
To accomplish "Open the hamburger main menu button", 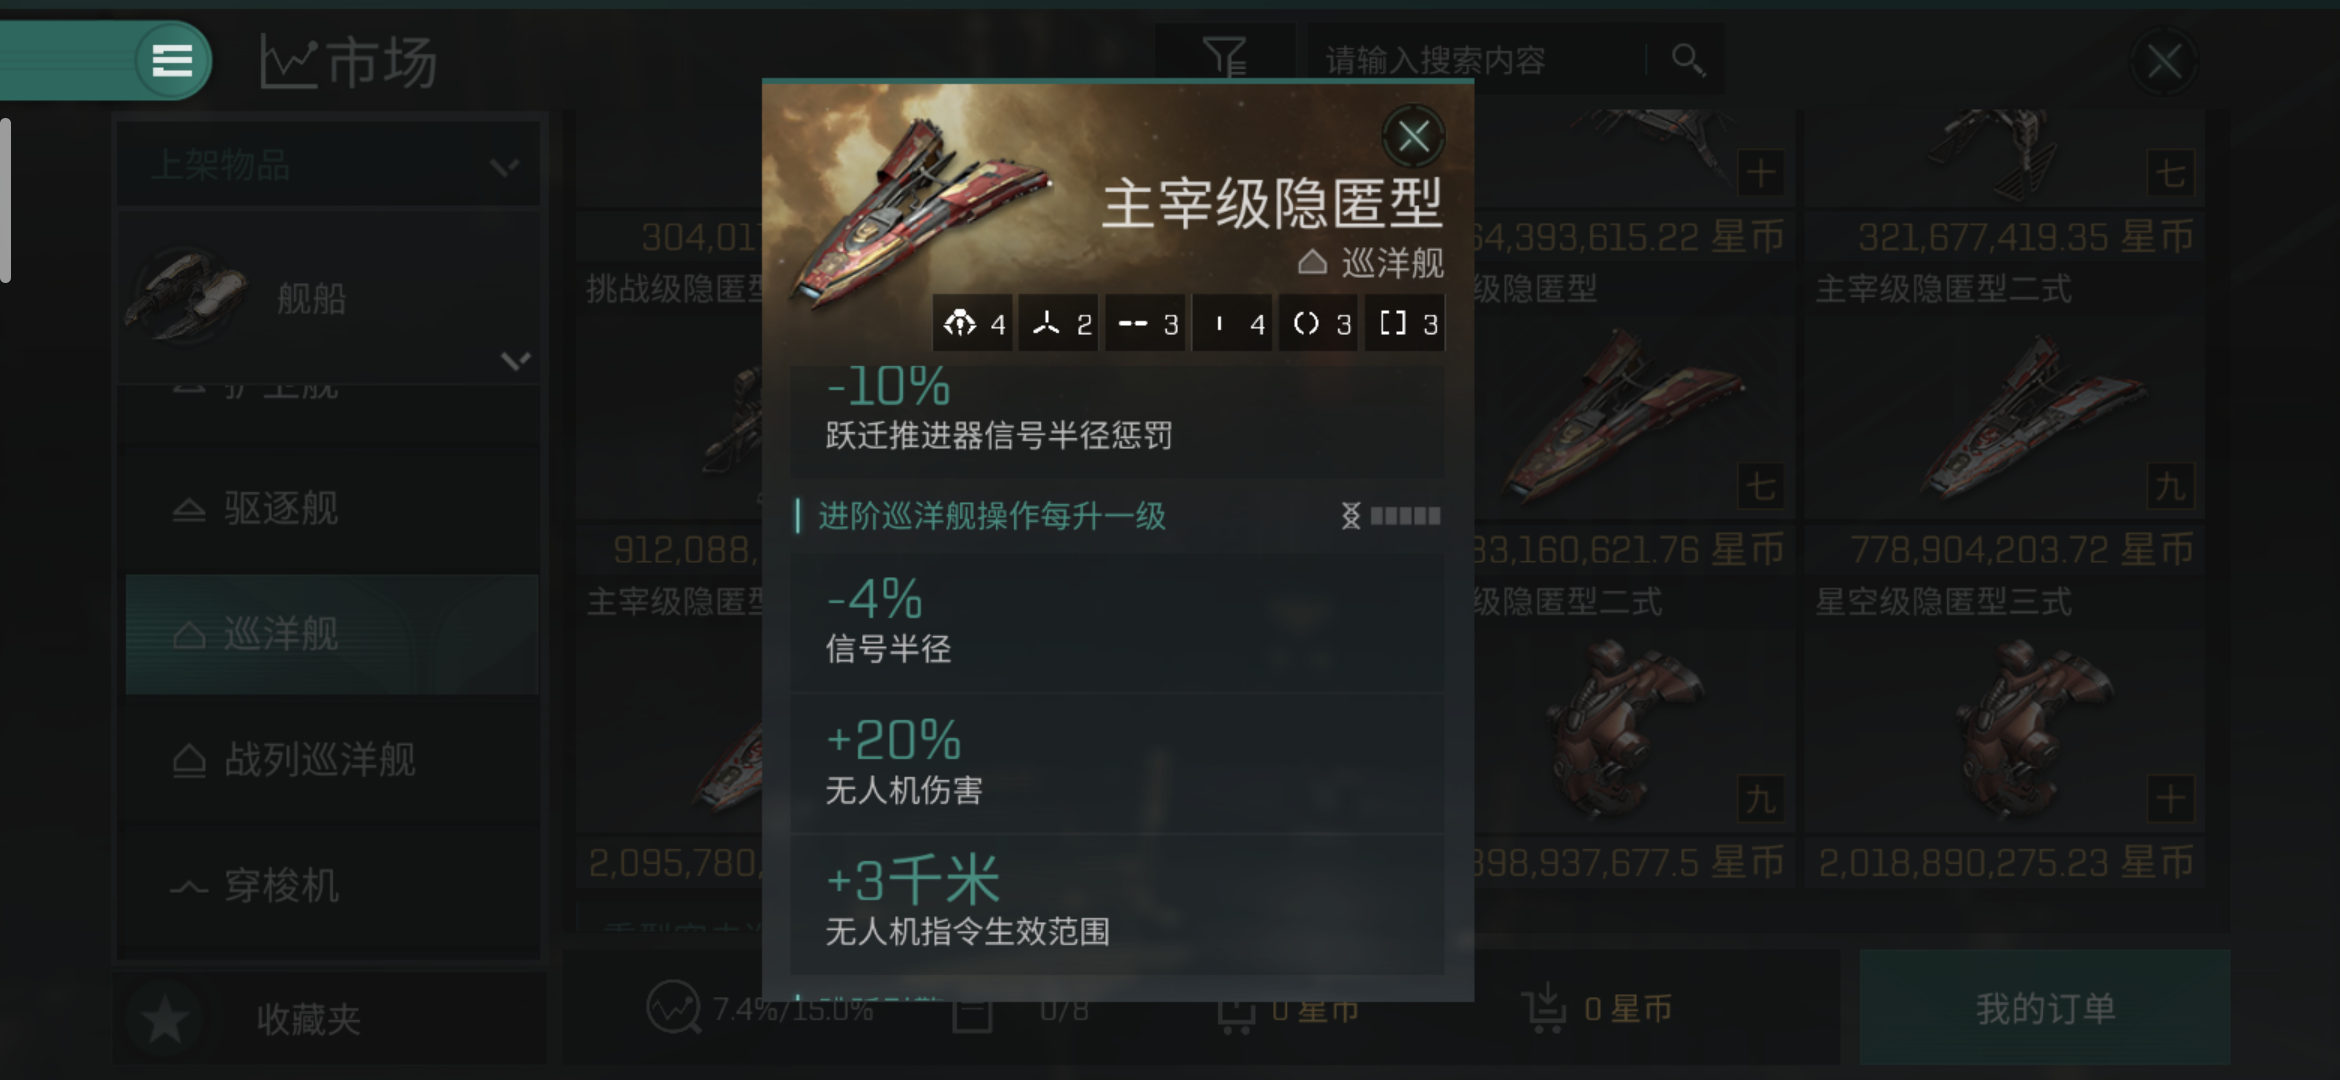I will [172, 61].
